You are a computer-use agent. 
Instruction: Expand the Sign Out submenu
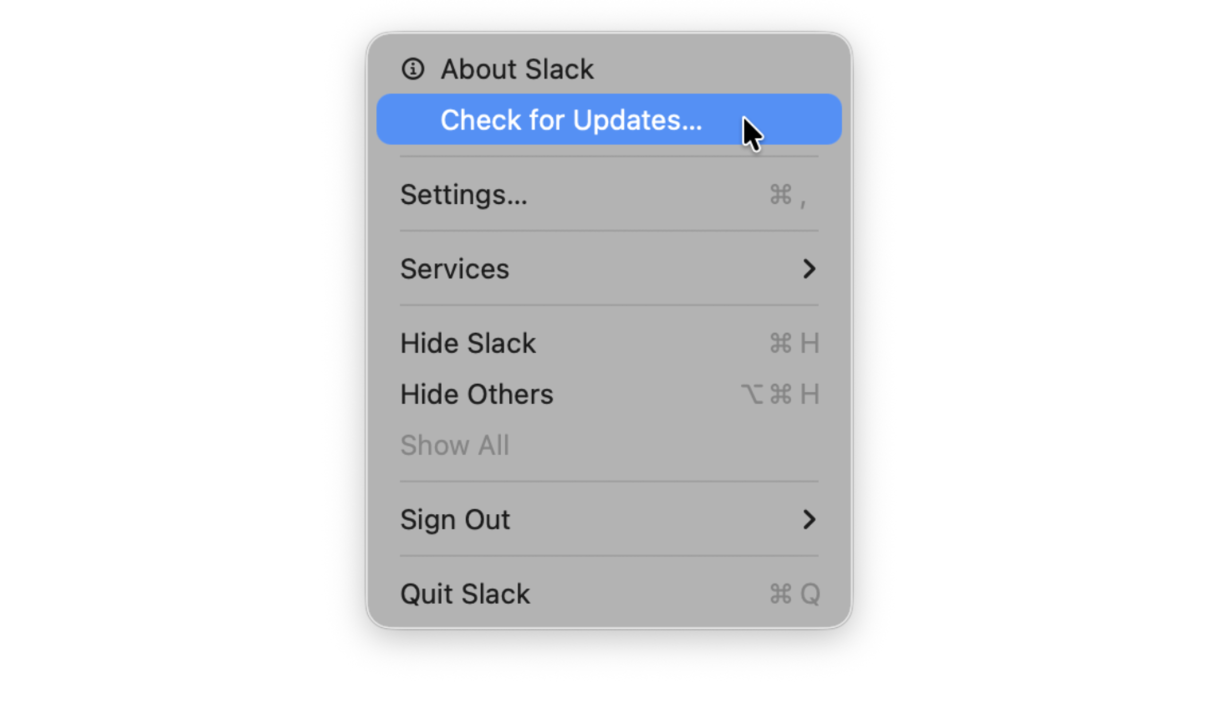pos(455,519)
